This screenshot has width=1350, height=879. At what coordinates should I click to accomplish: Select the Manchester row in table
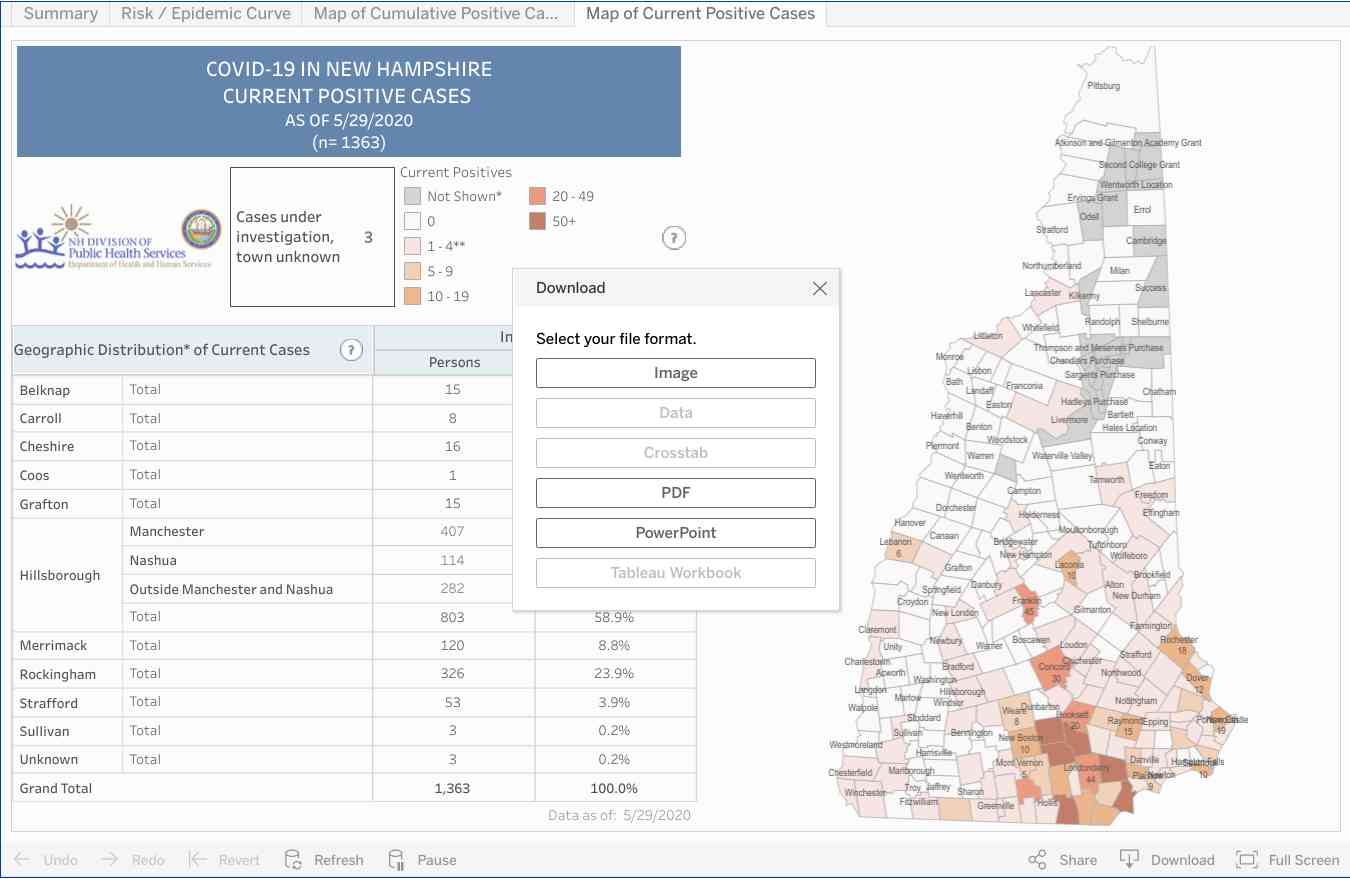pos(167,532)
